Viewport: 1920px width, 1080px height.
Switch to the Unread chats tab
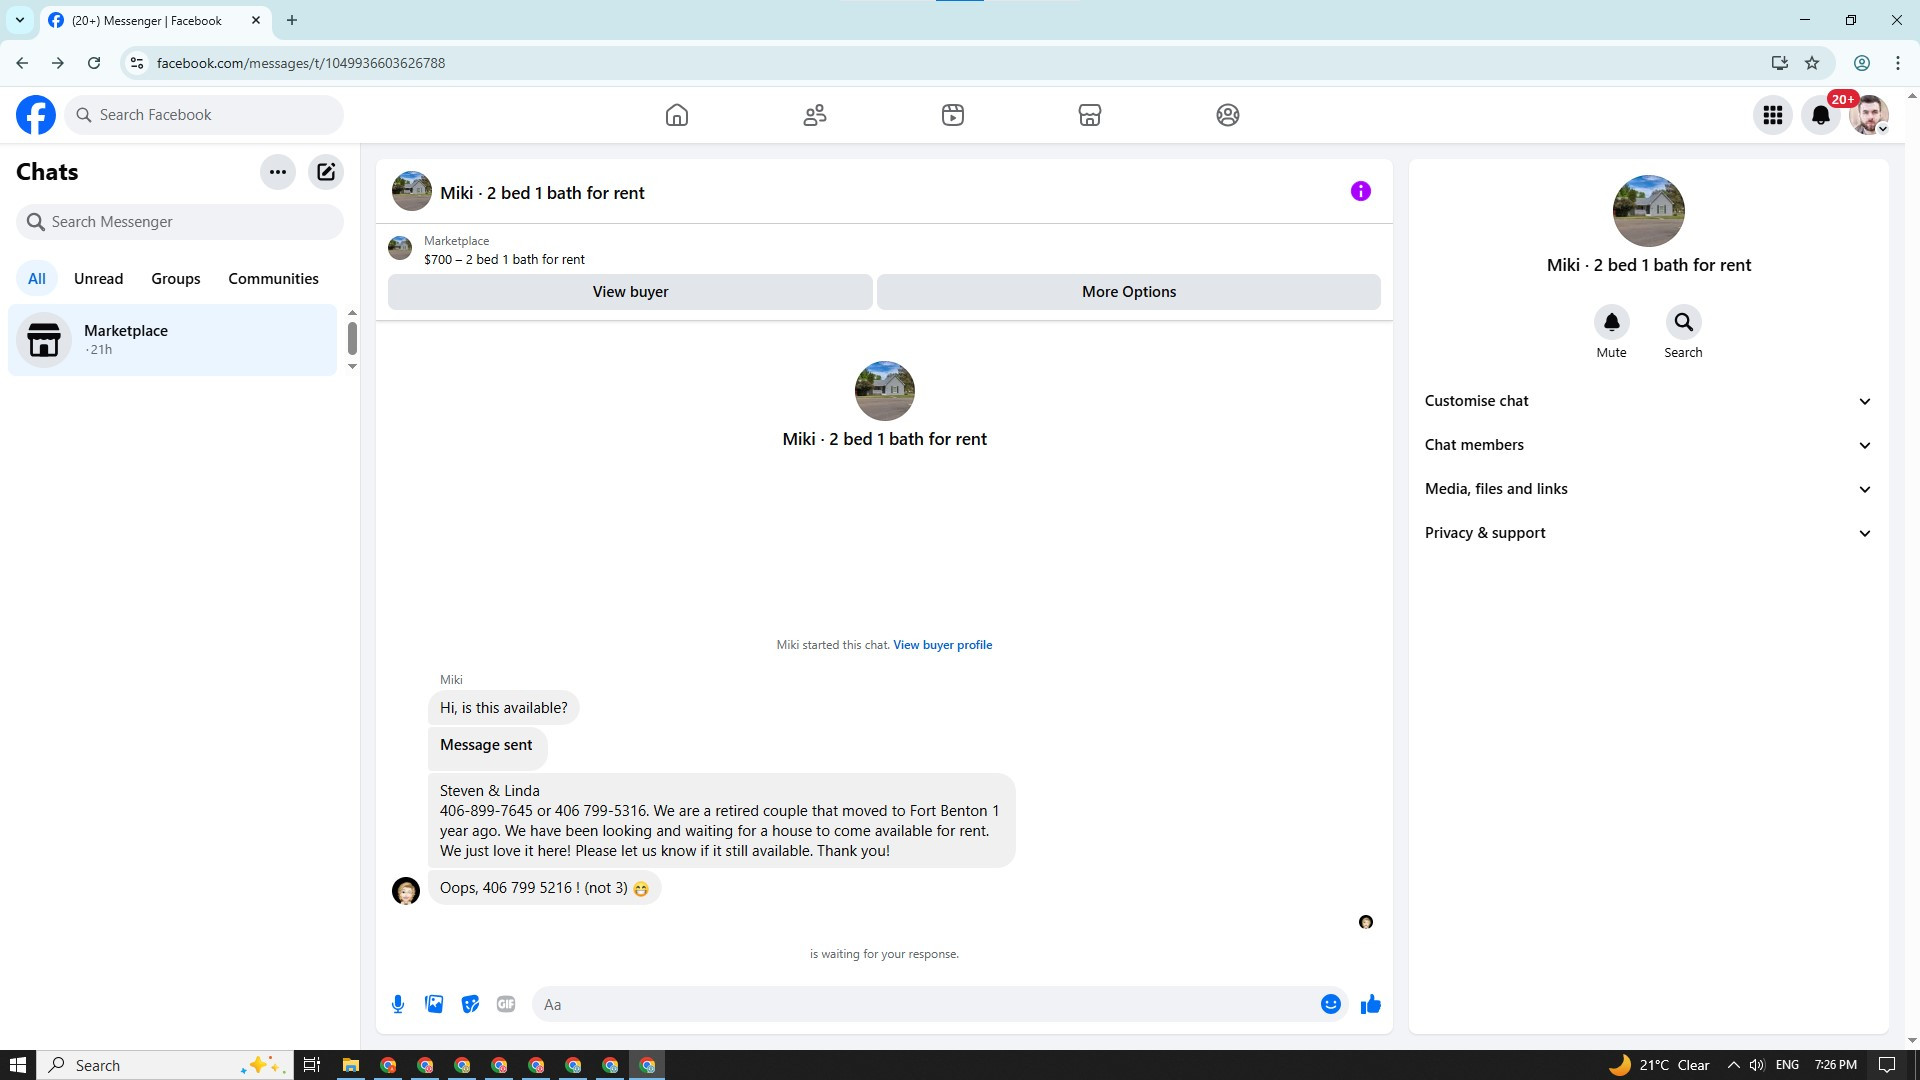click(x=98, y=279)
